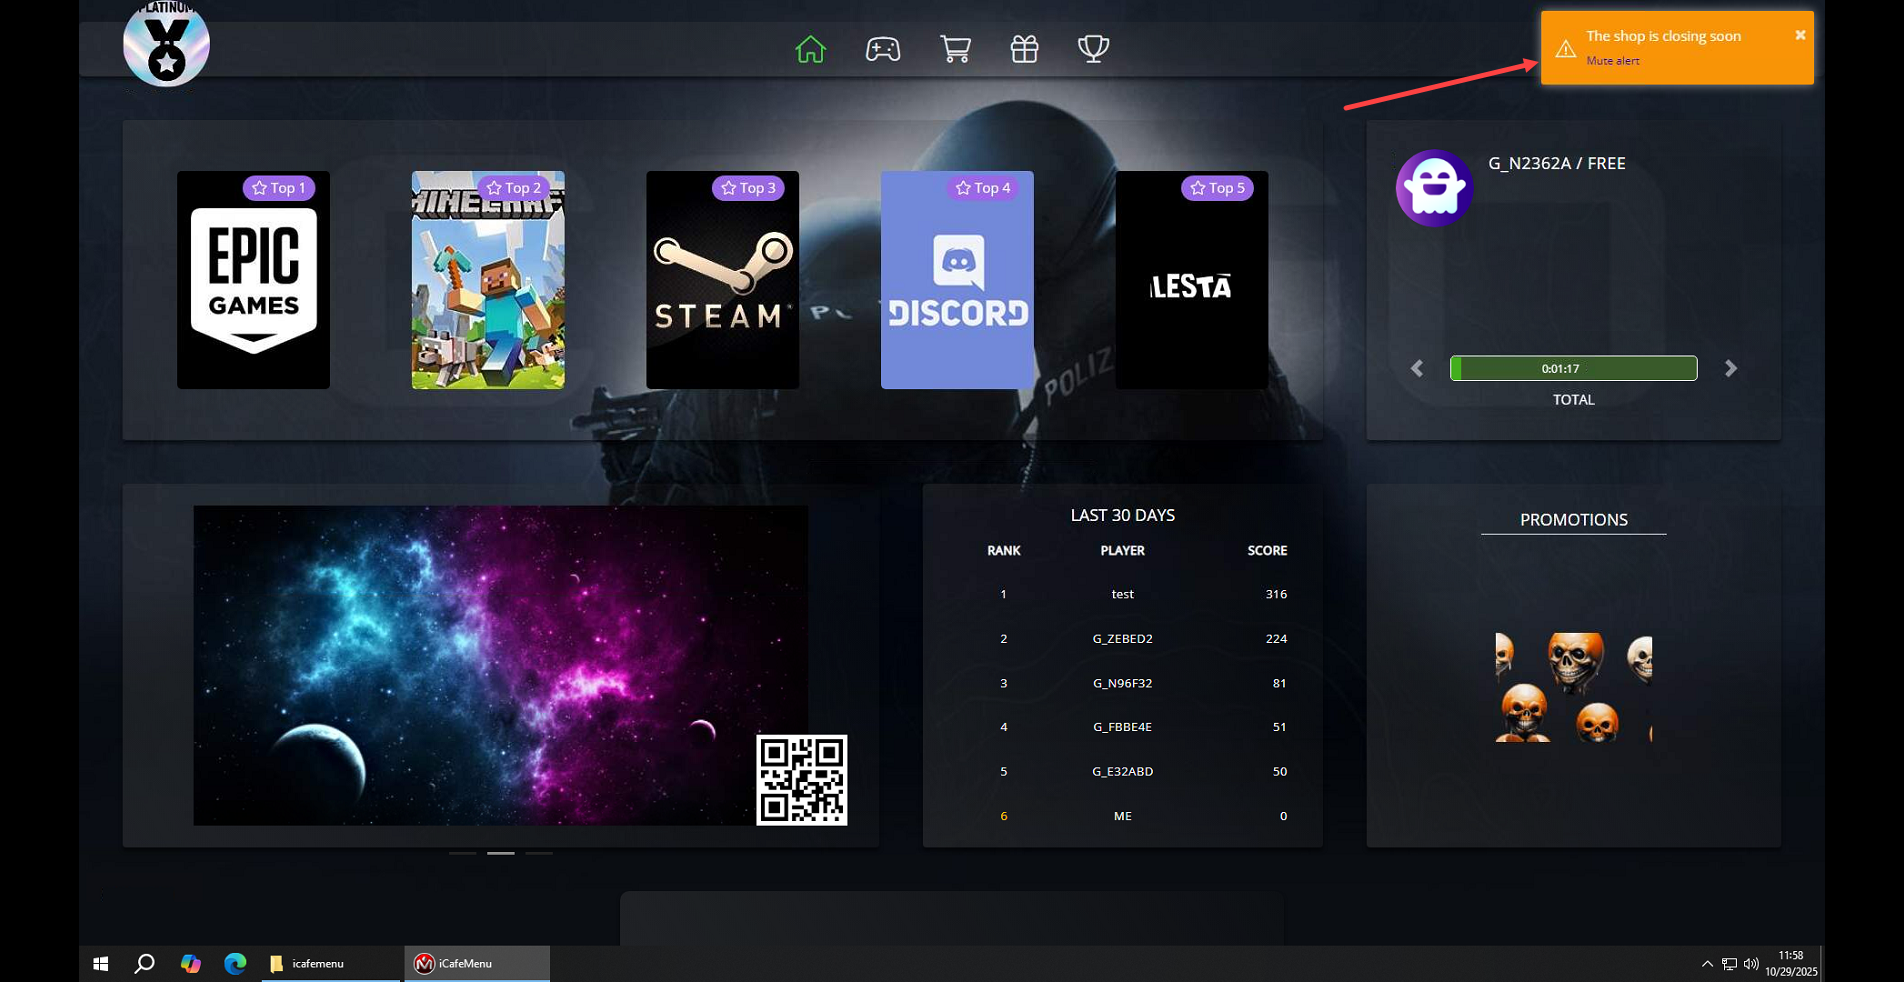Launch Microsoft Edge from the taskbar
This screenshot has width=1904, height=982.
pos(235,964)
